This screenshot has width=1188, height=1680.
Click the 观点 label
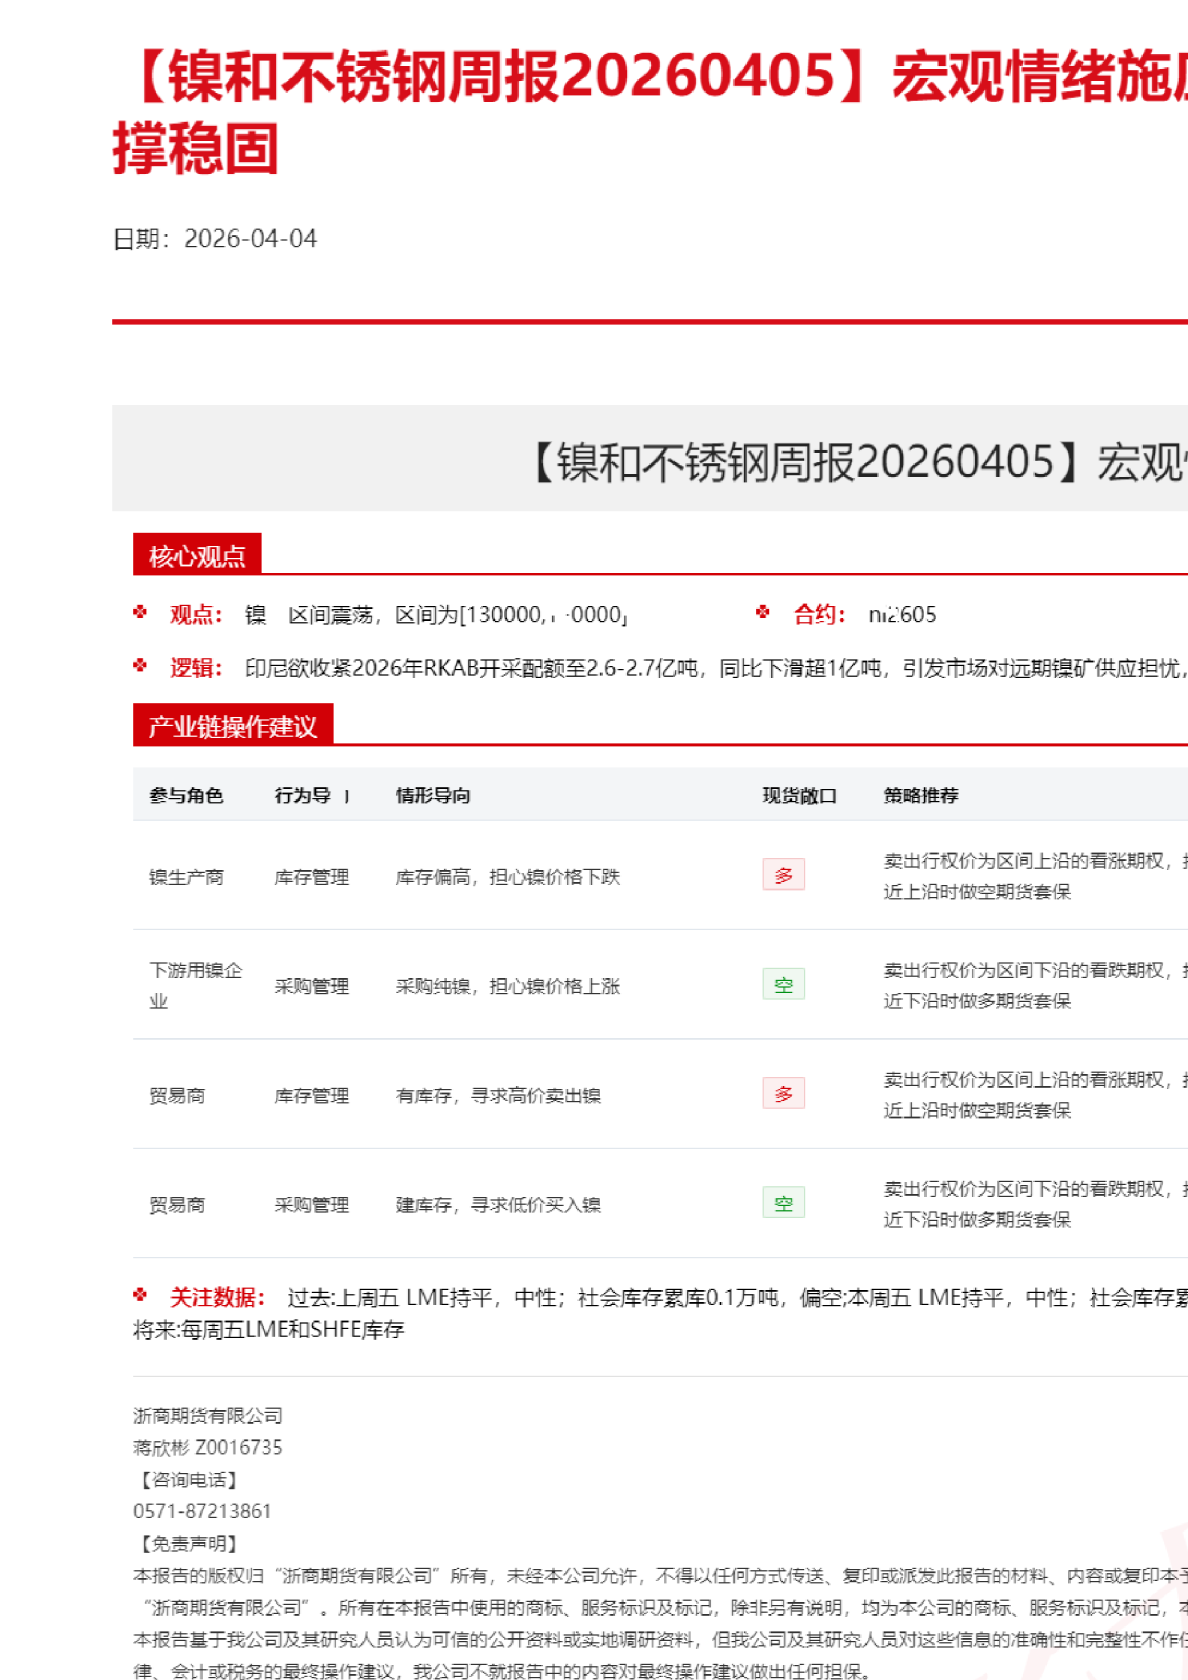196,615
